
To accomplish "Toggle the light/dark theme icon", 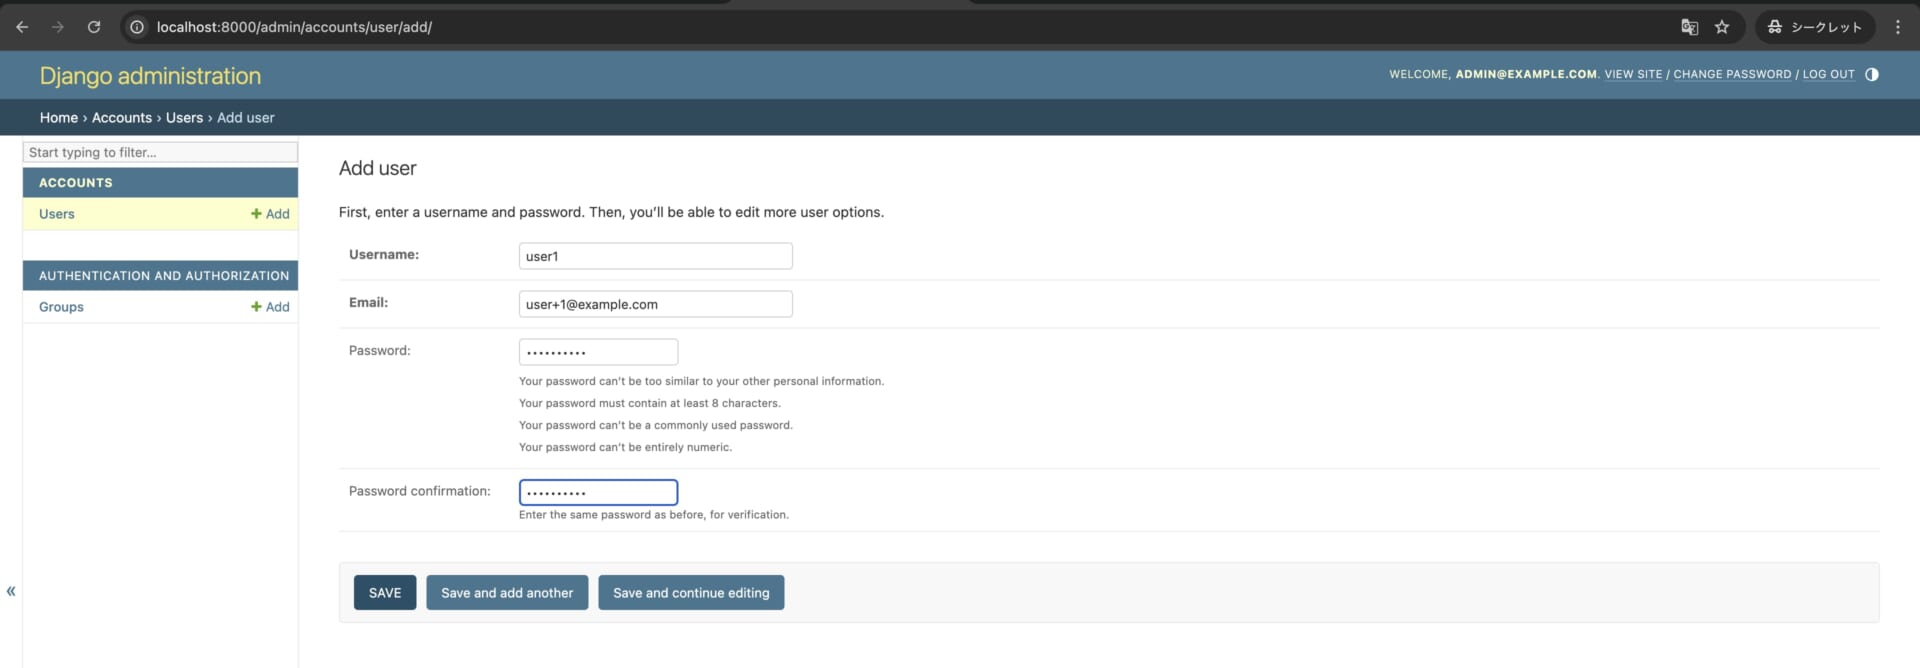I will coord(1872,74).
